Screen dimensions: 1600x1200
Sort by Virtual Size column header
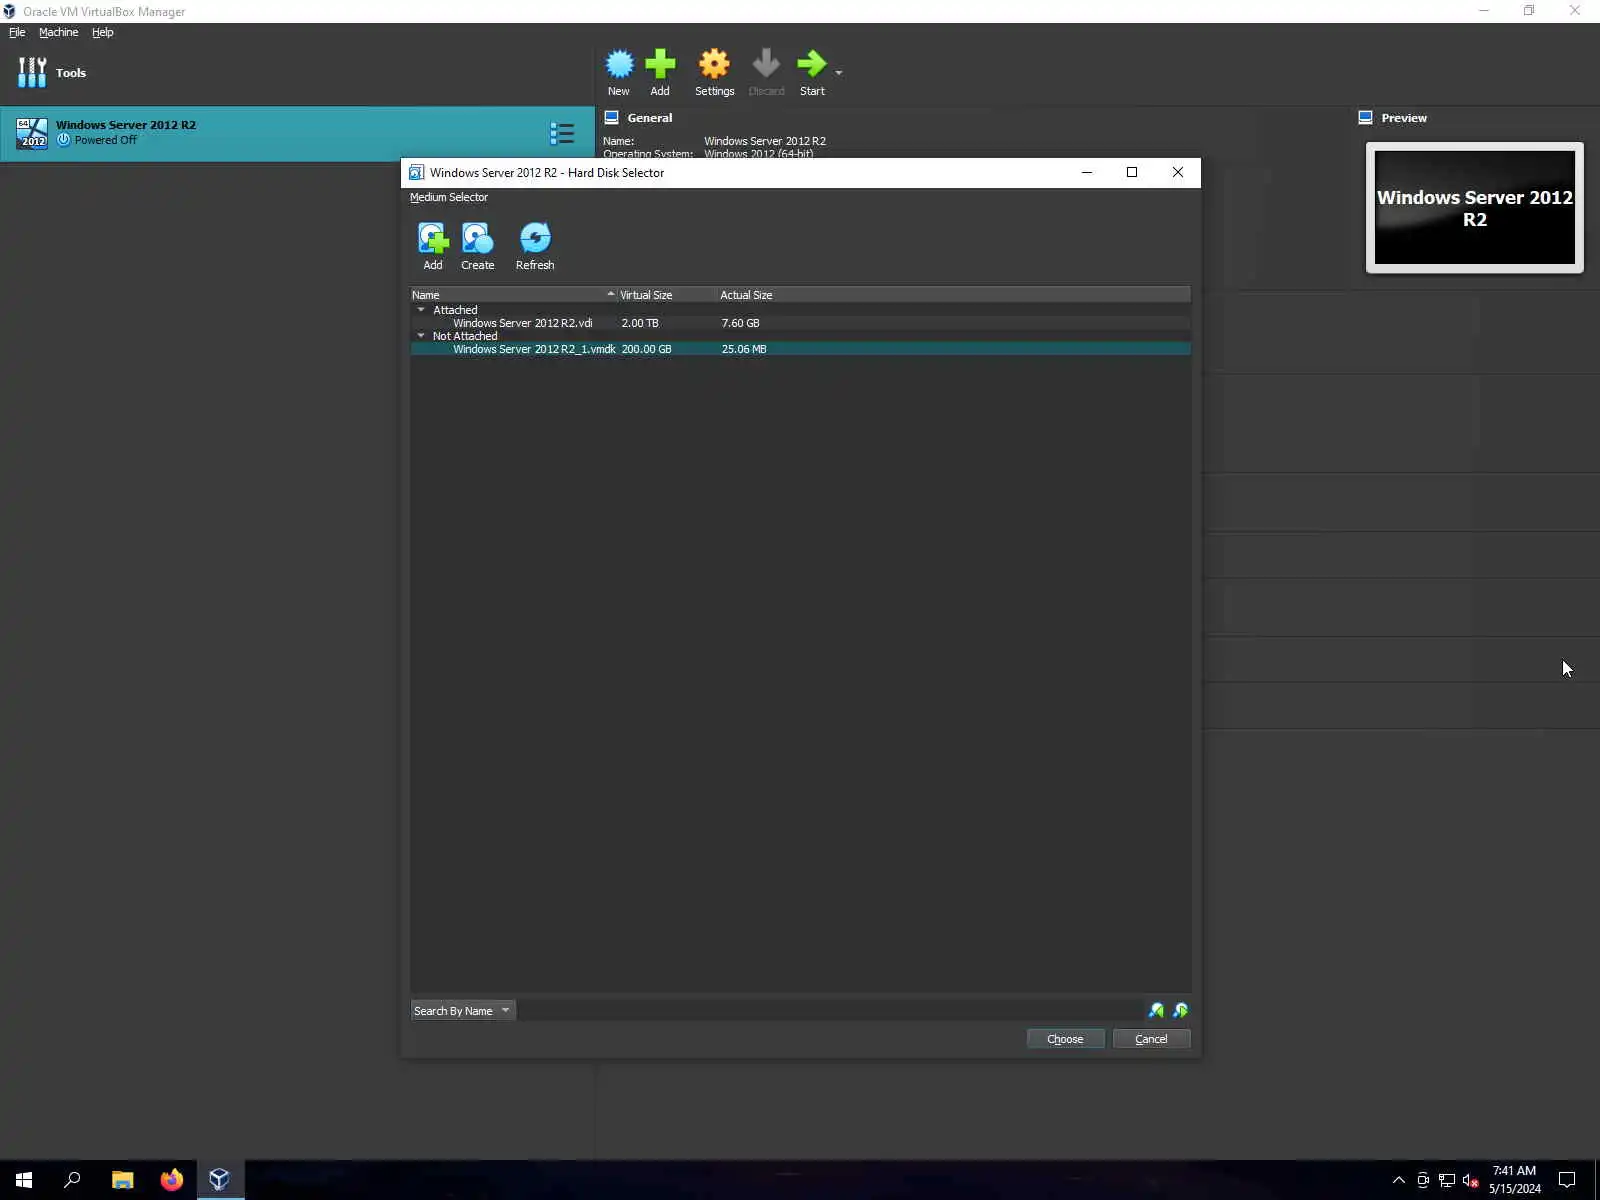pyautogui.click(x=667, y=295)
